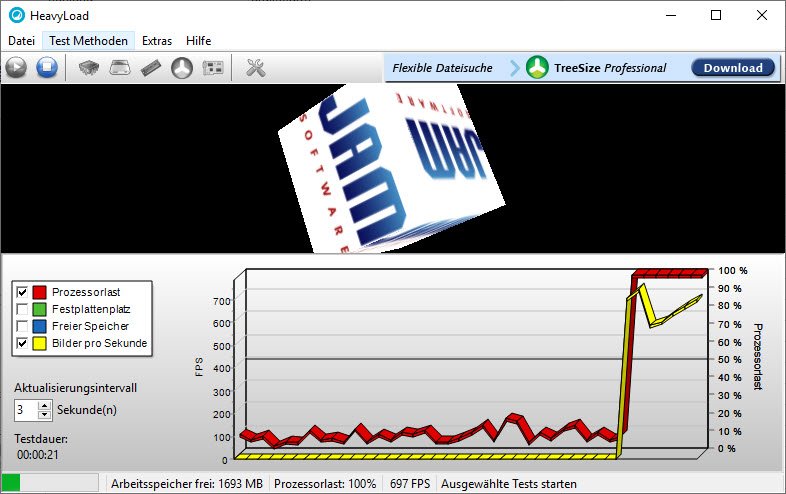Decrease update interval with down arrow
Screen dimensions: 786x494
point(45,414)
